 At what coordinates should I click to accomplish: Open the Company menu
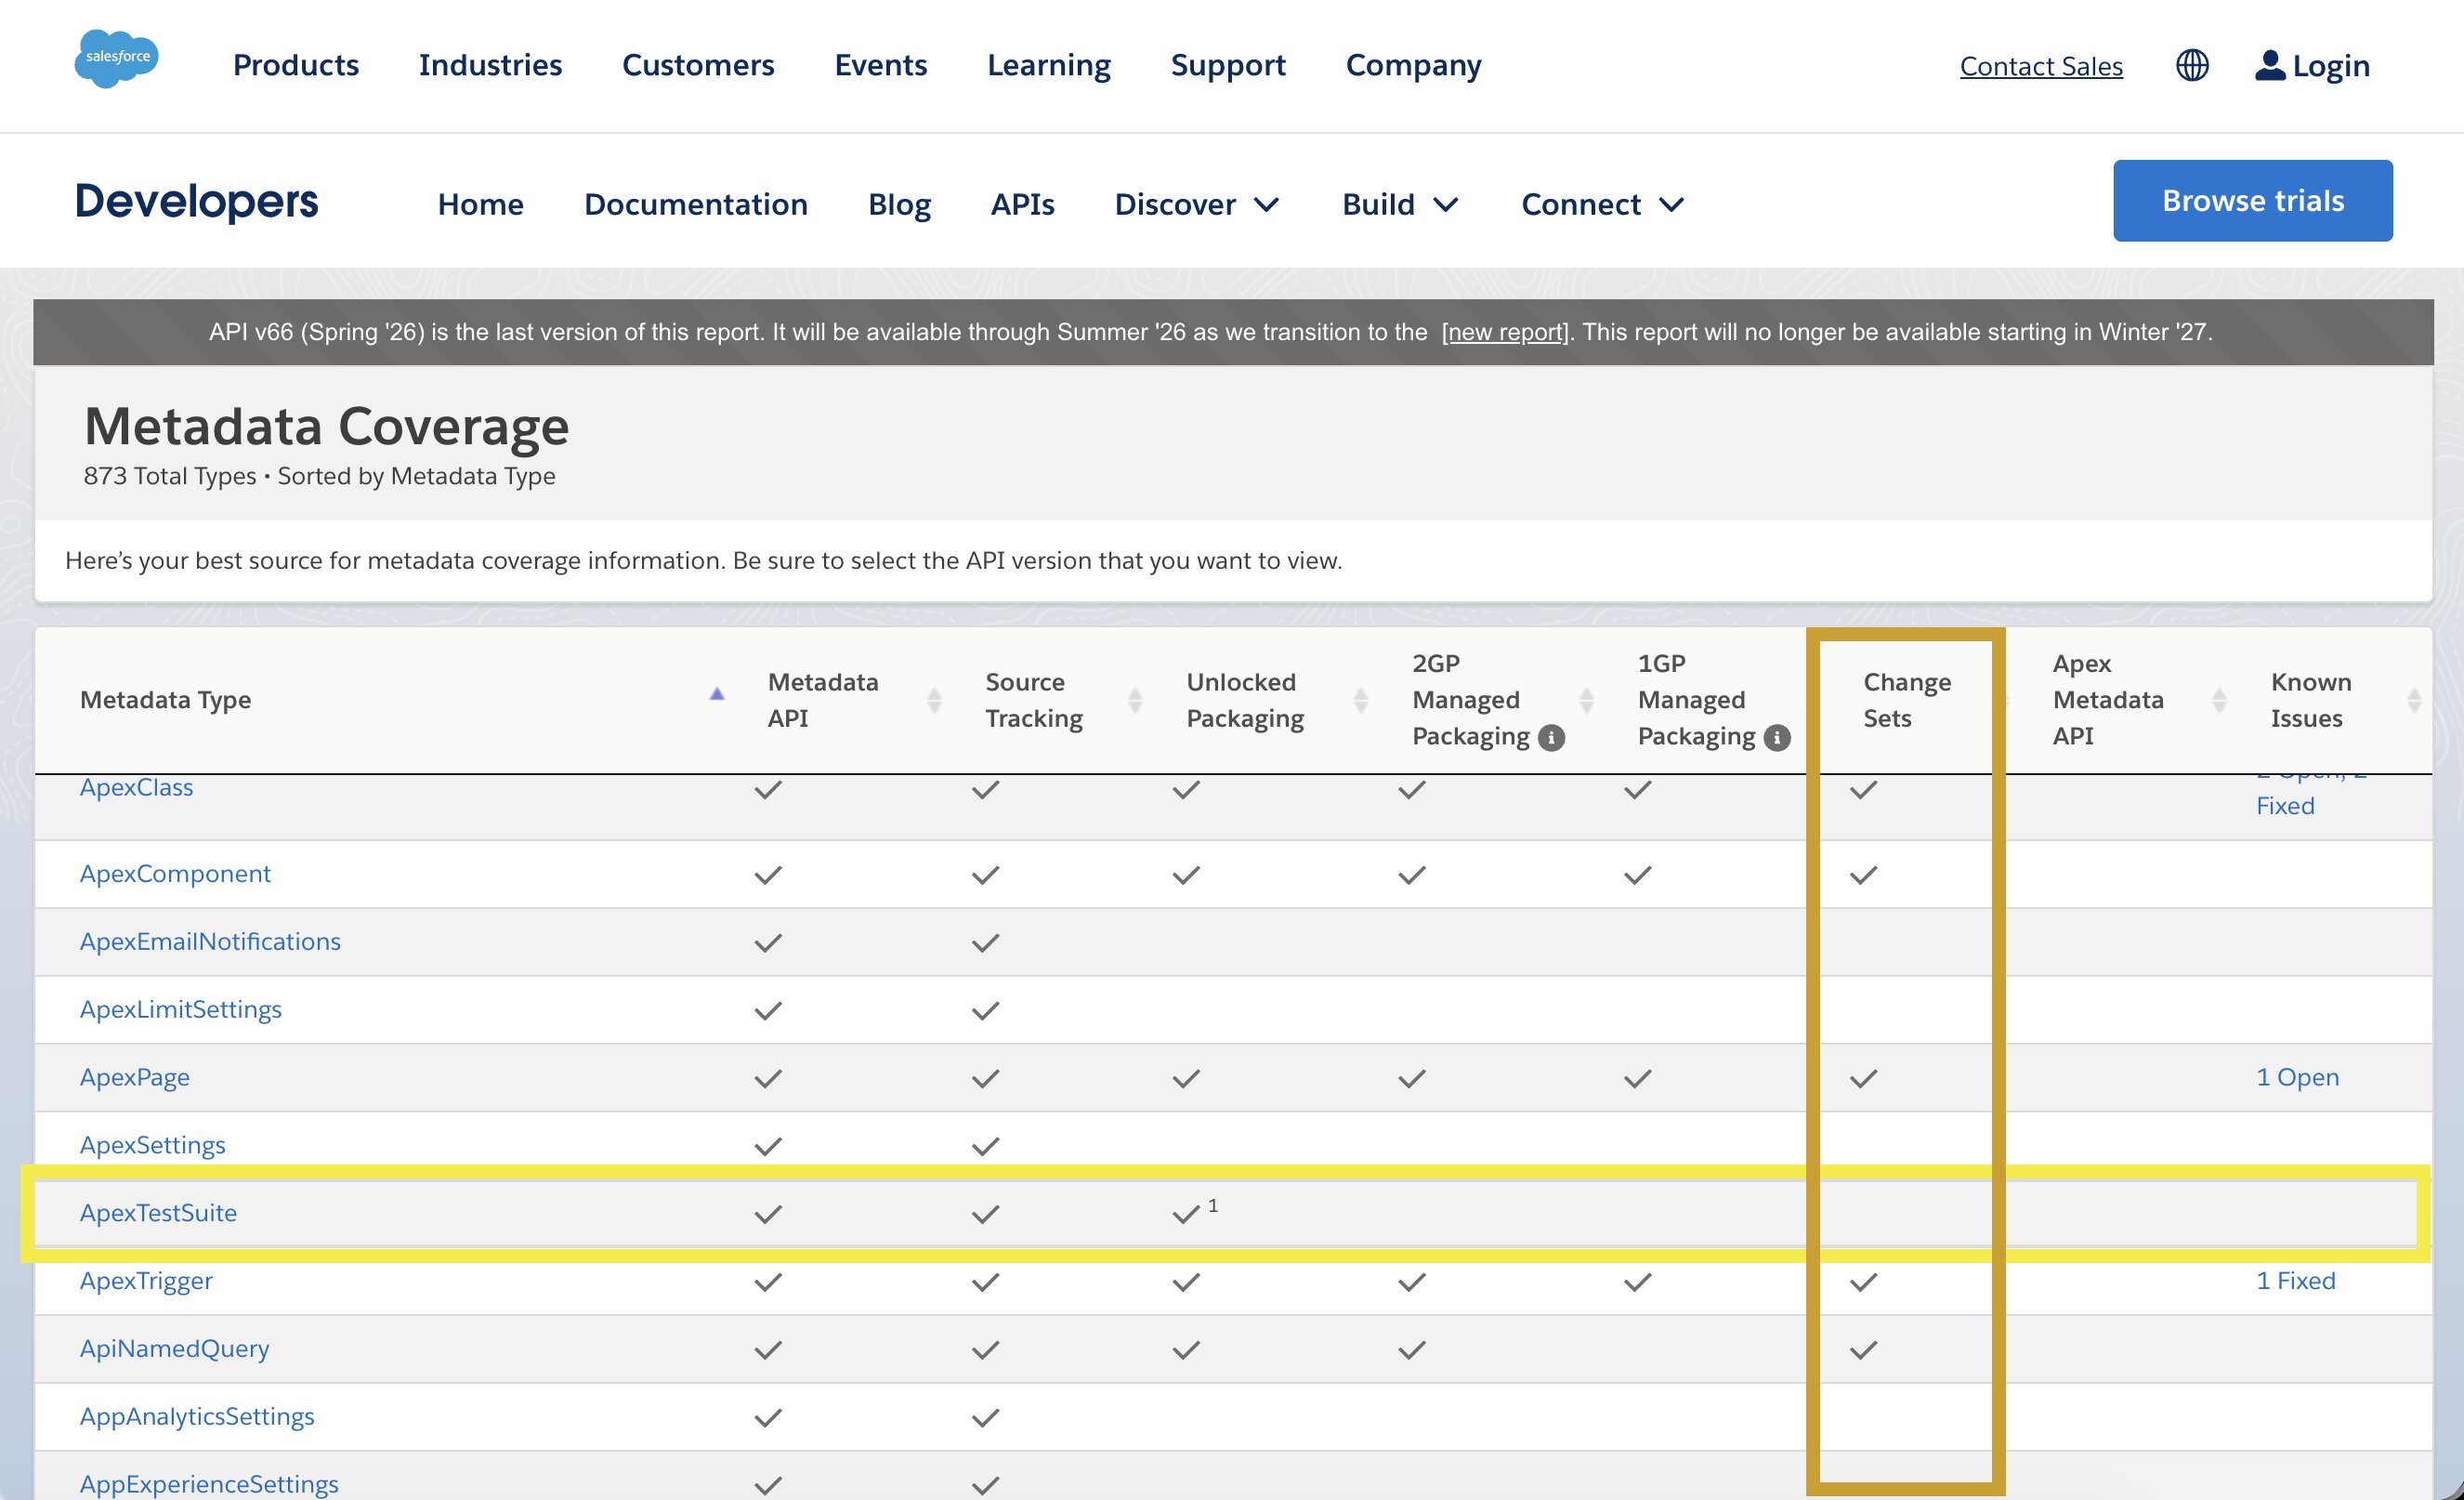(1413, 65)
